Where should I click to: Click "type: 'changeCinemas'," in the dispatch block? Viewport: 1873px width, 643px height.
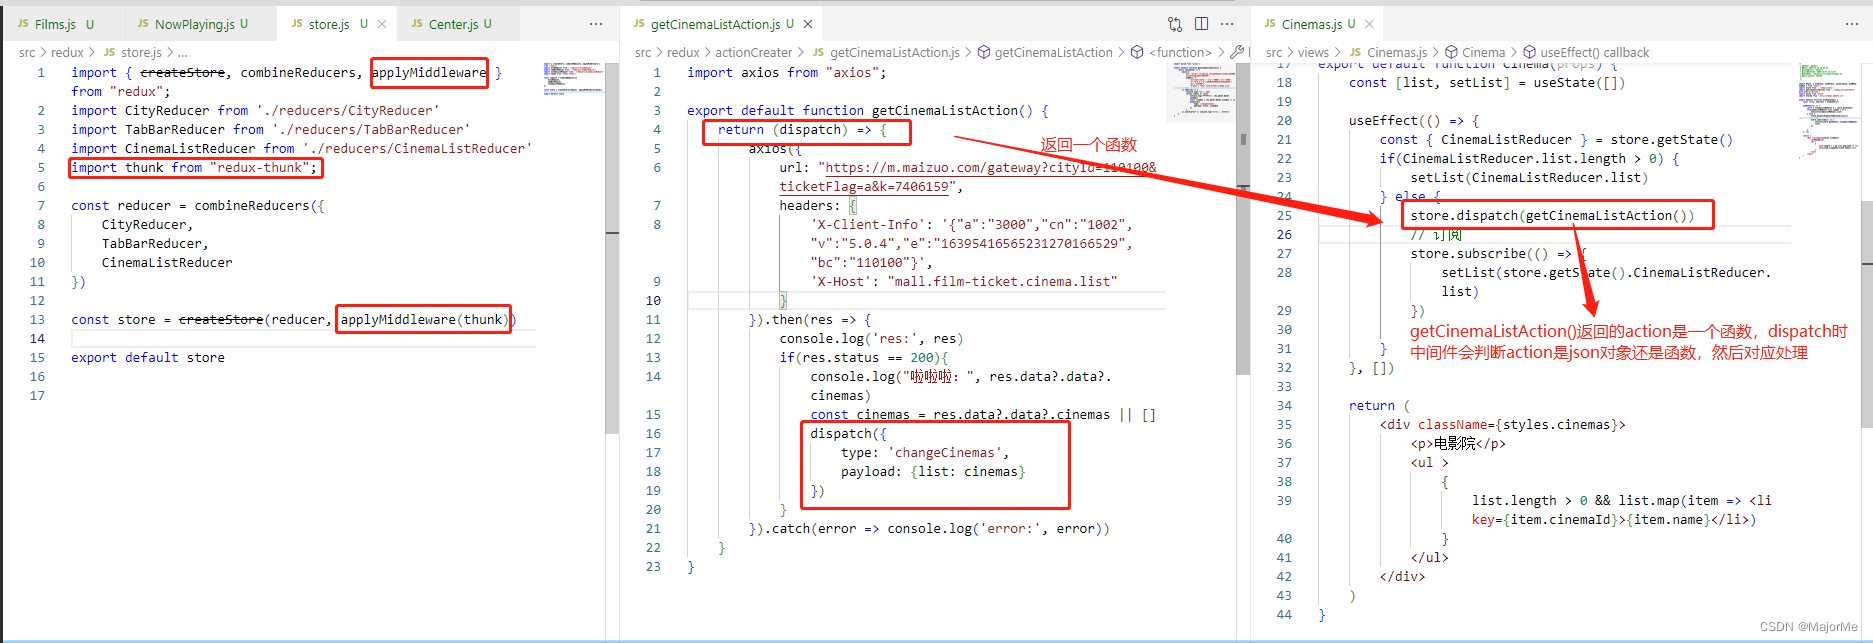924,453
